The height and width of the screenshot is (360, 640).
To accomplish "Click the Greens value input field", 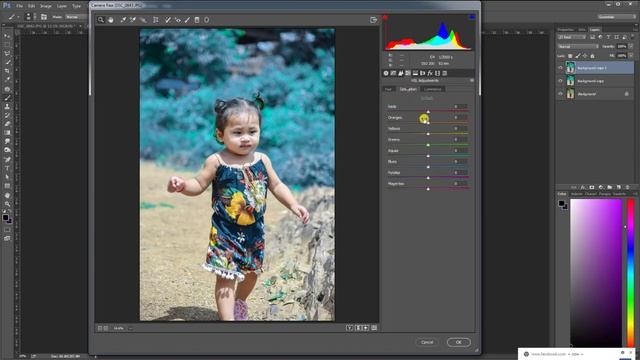I will click(x=461, y=140).
